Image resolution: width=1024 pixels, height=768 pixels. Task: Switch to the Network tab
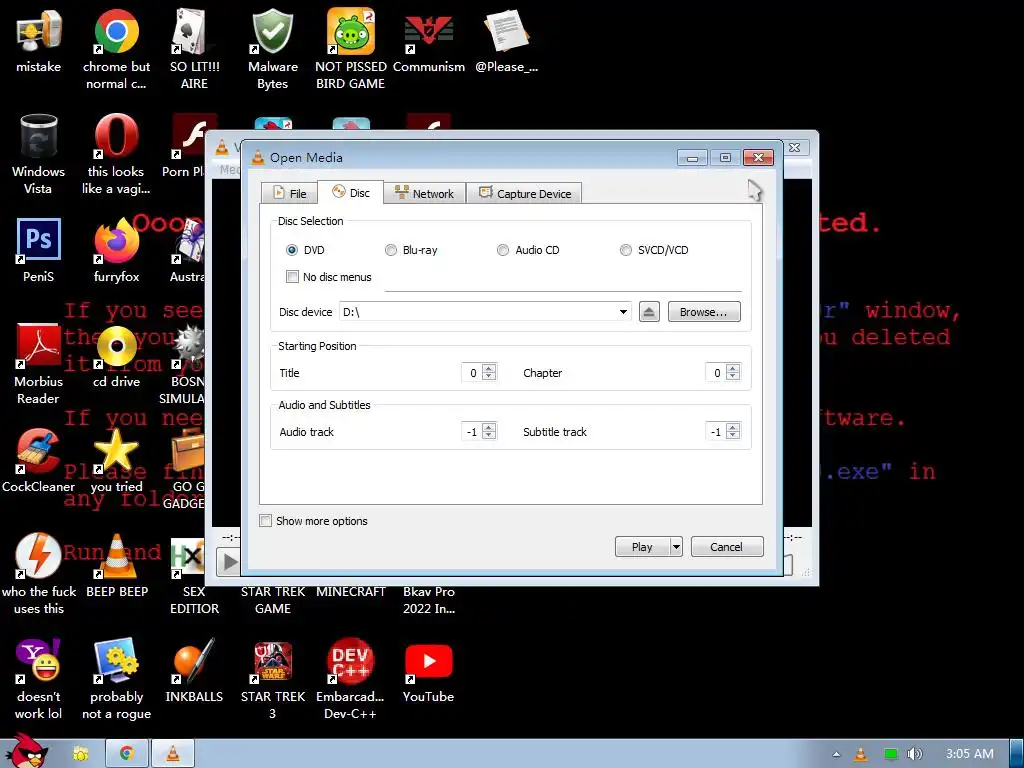tap(424, 193)
